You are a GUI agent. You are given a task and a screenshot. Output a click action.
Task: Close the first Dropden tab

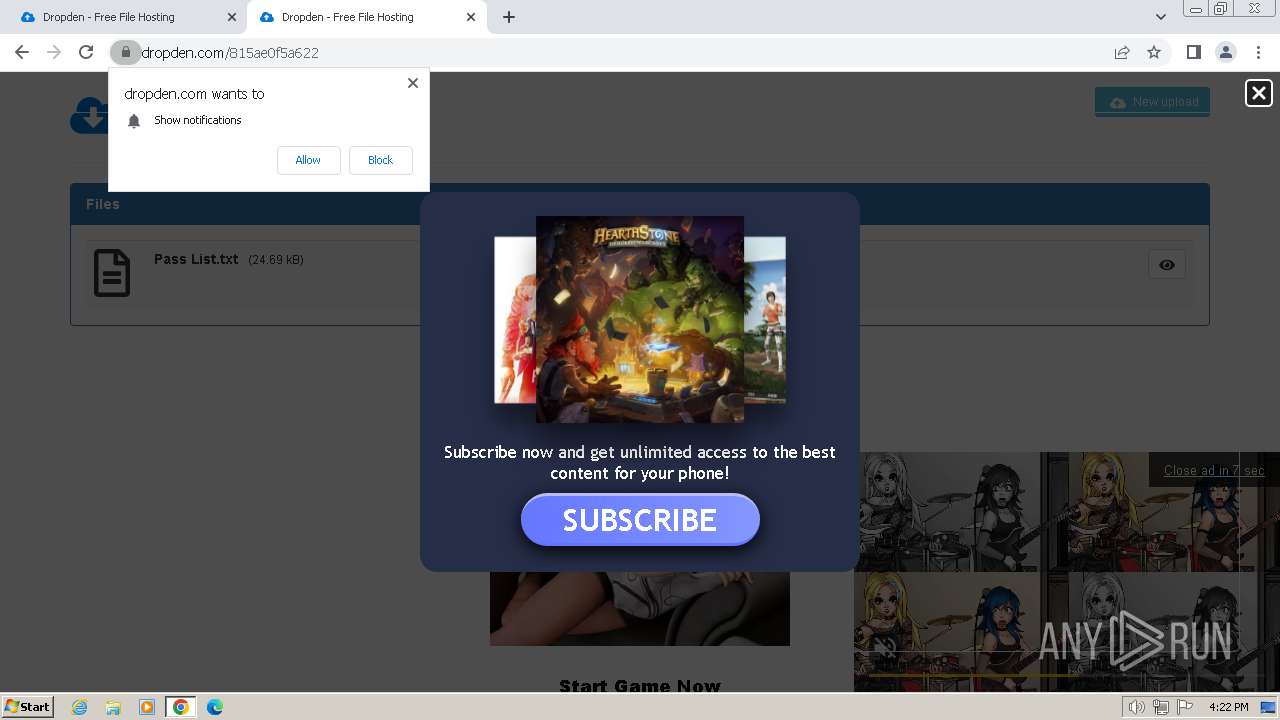point(232,17)
